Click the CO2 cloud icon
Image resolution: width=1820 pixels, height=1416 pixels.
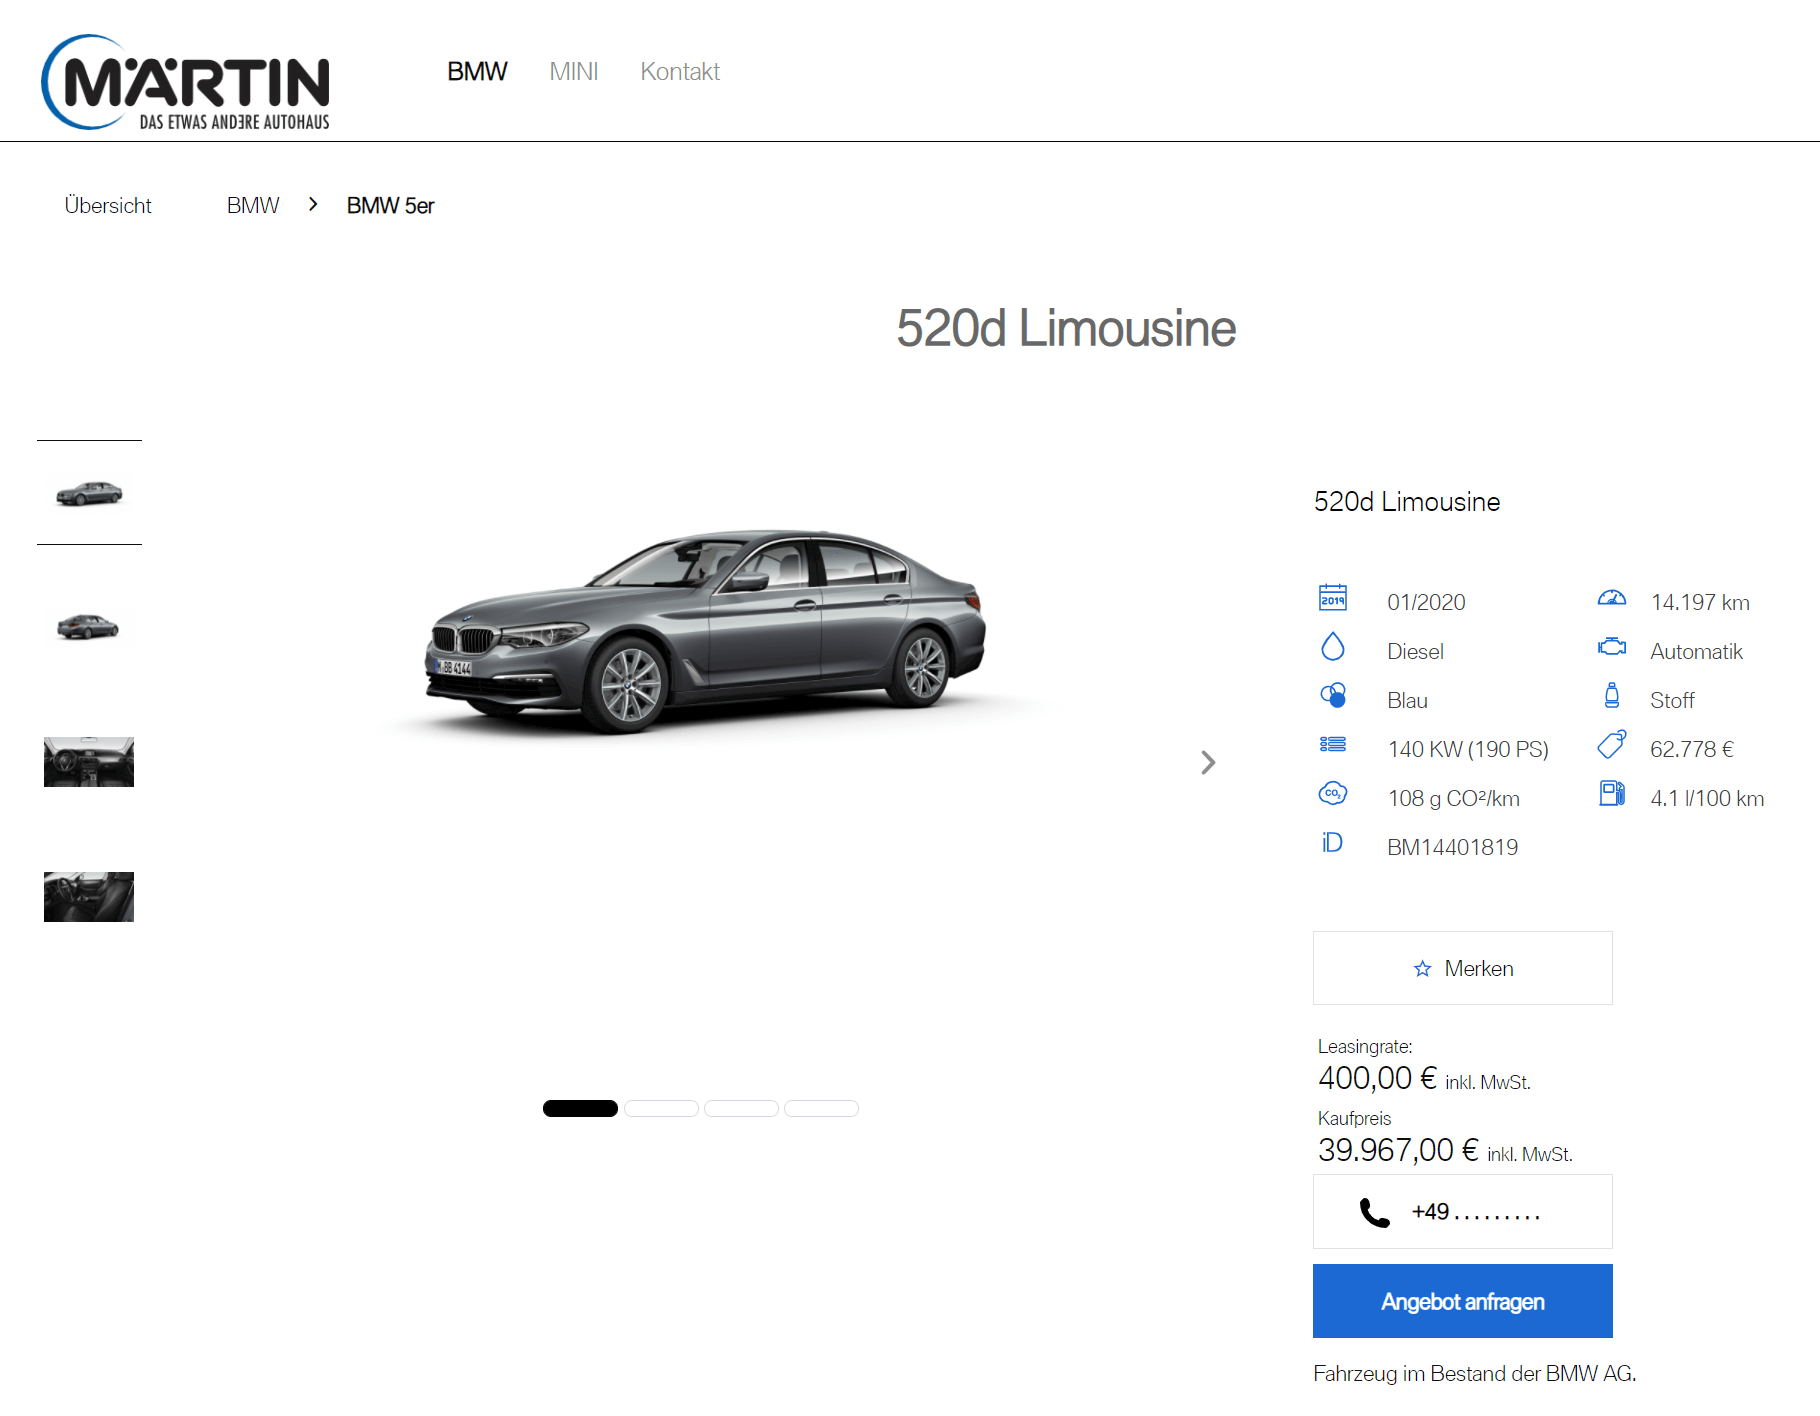tap(1333, 793)
